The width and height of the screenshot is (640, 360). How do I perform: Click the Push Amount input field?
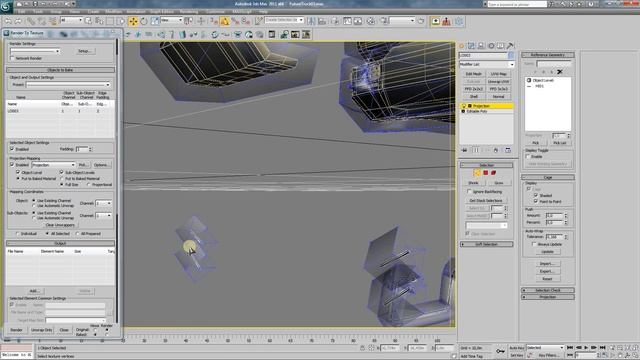[x=554, y=215]
